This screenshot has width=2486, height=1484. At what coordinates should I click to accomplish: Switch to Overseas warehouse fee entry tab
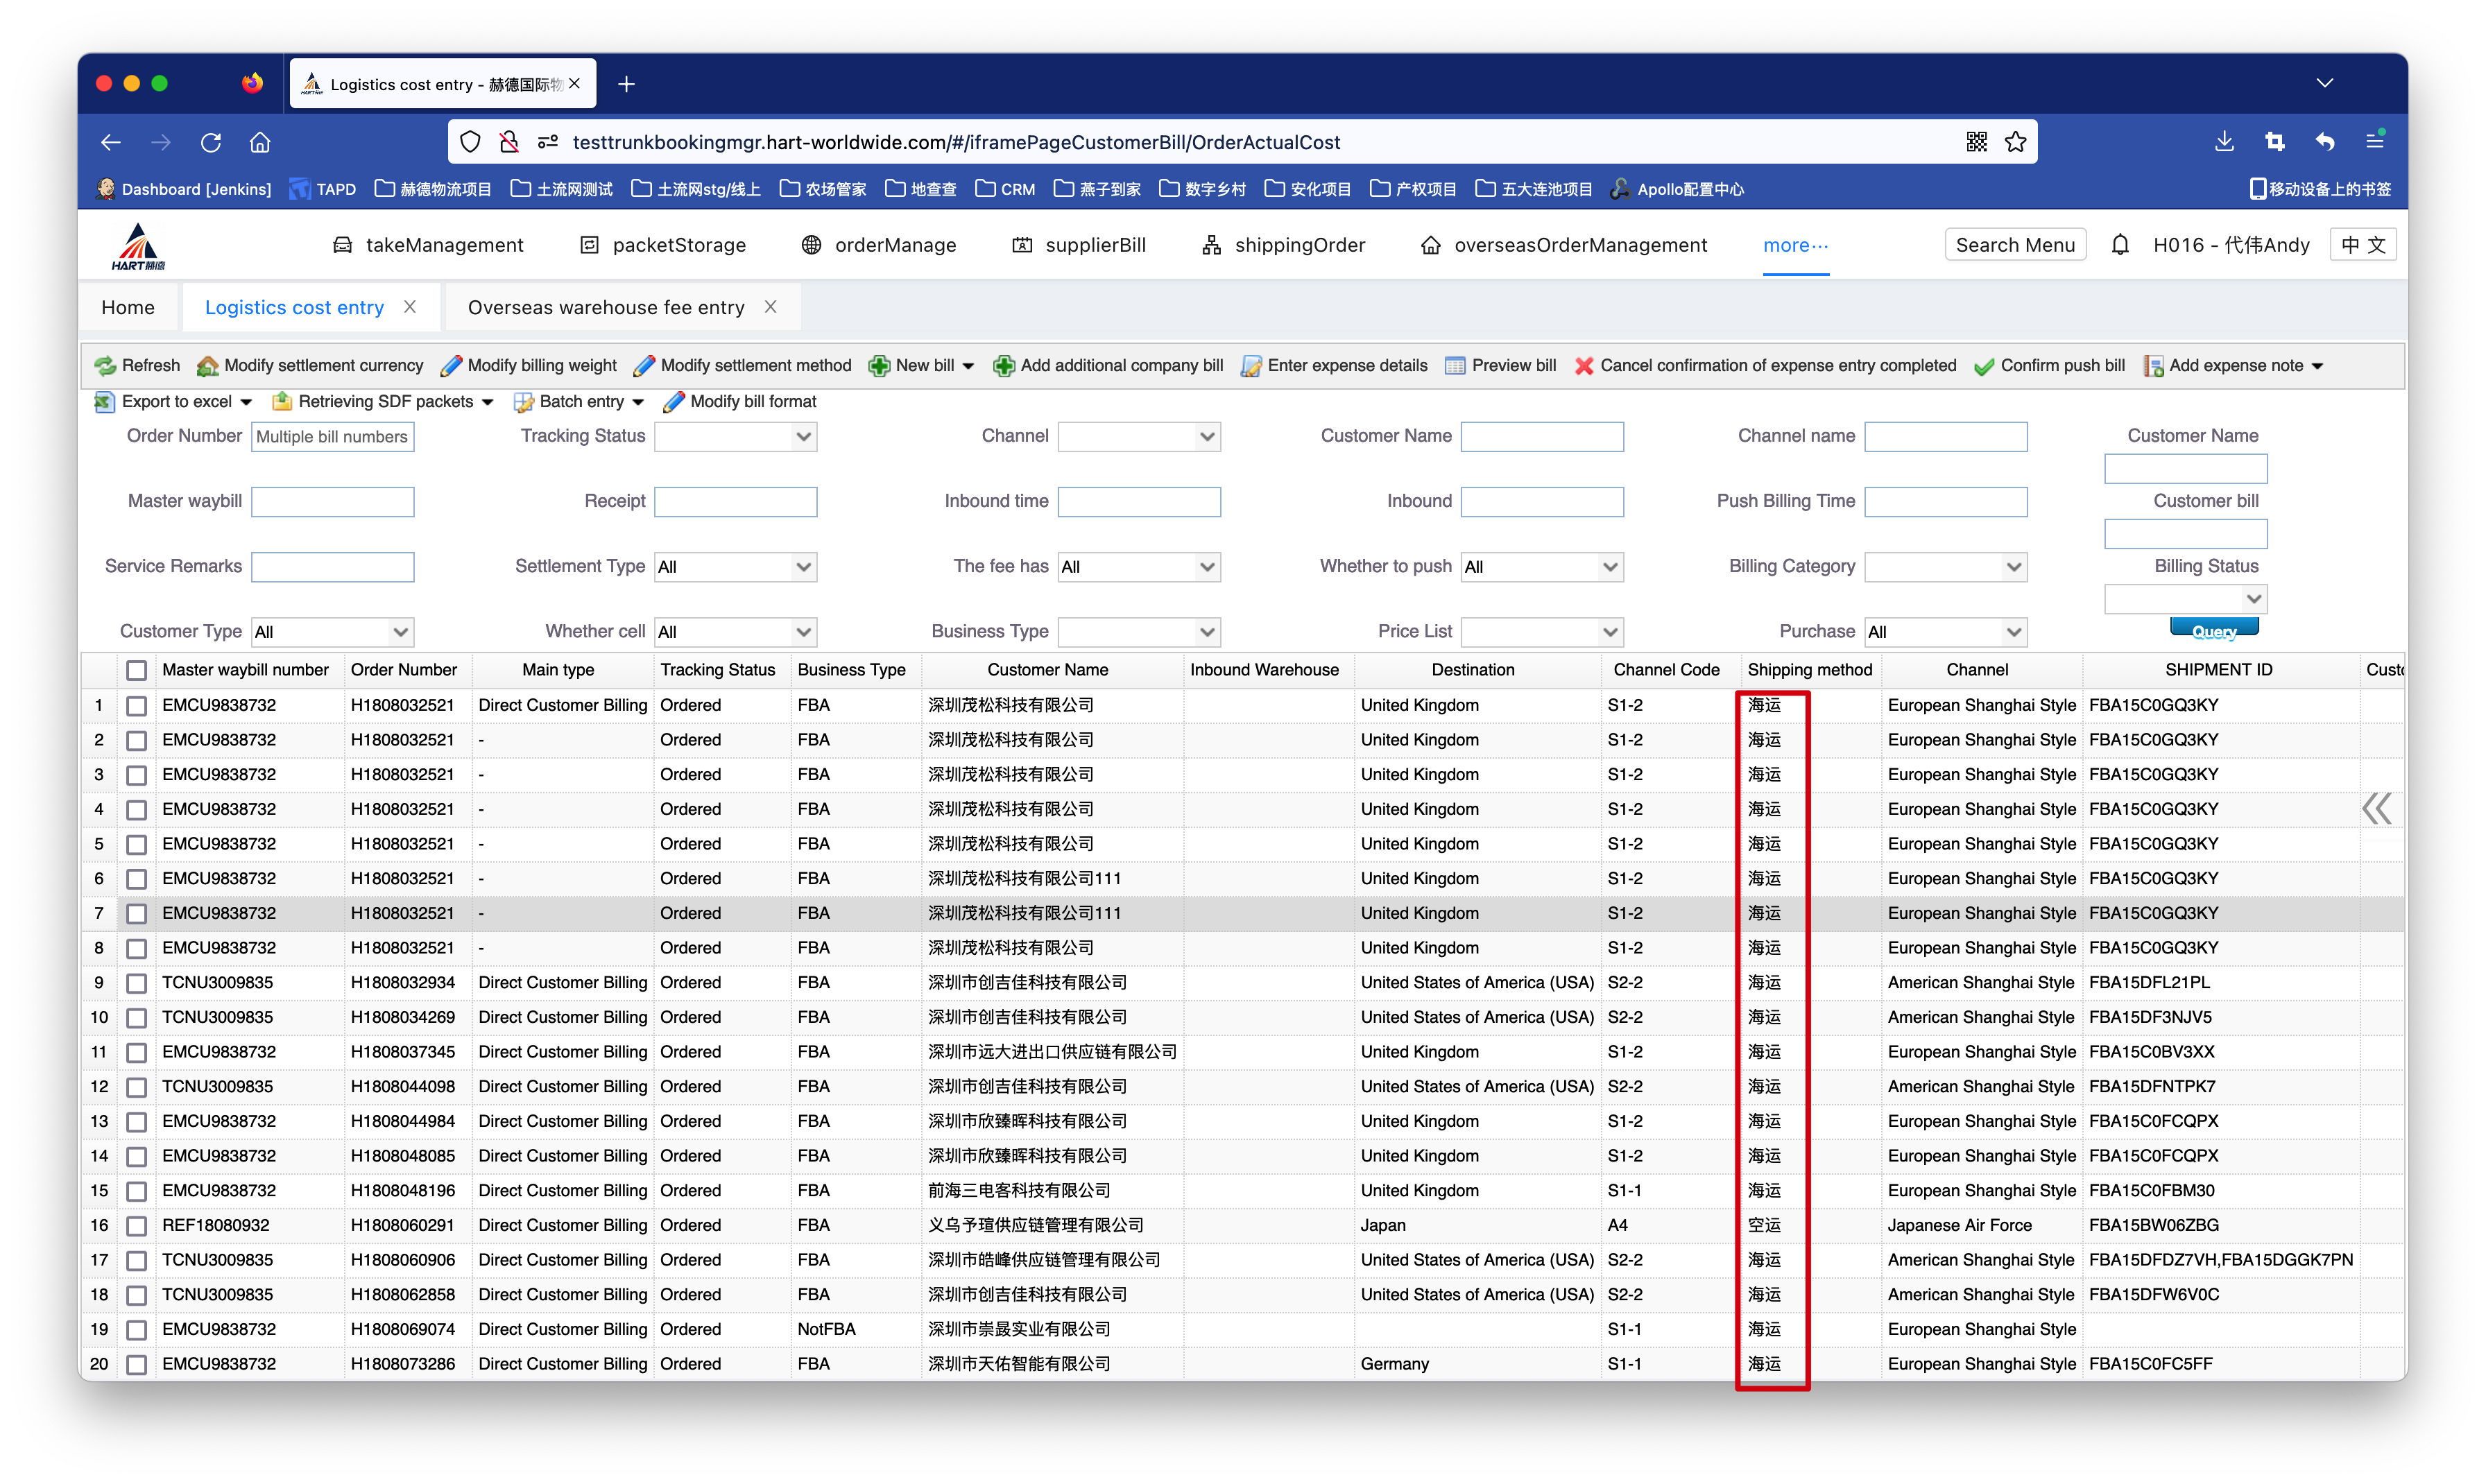coord(605,308)
